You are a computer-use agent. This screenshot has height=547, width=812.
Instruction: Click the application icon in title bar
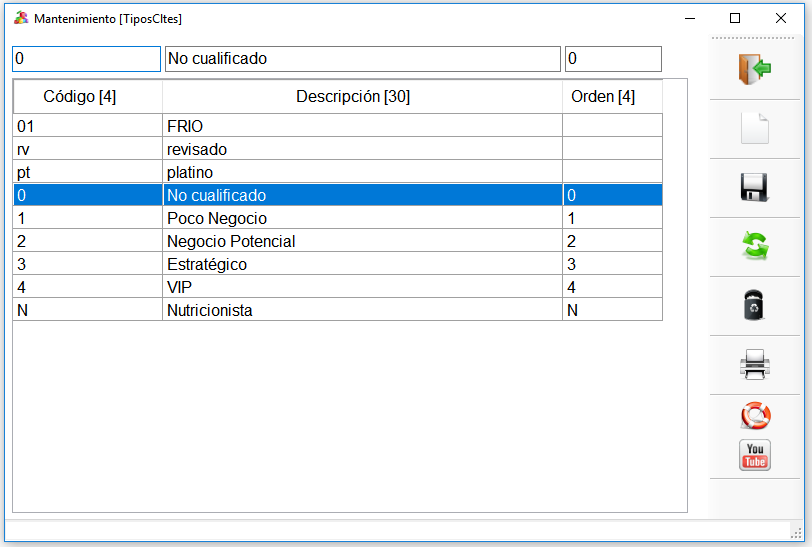pos(21,18)
